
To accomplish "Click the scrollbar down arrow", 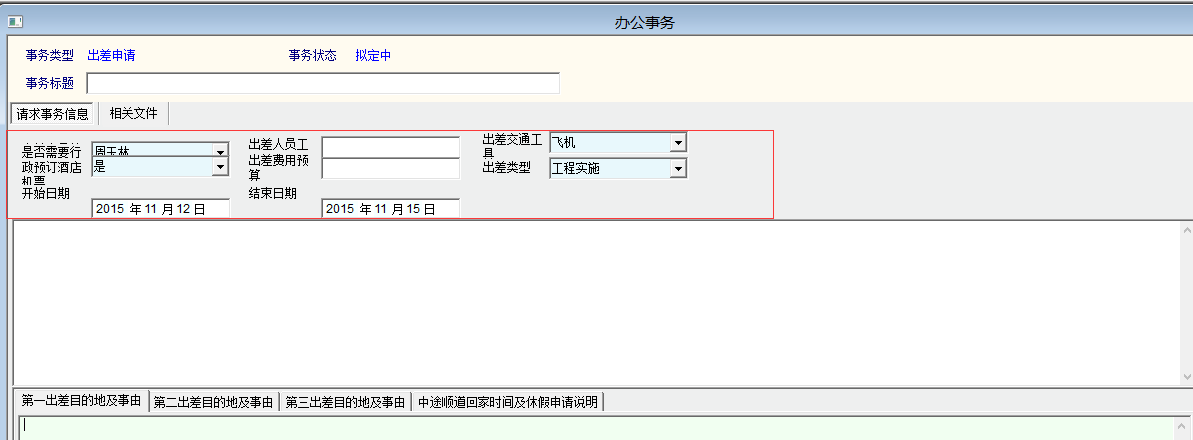I will 1185,376.
